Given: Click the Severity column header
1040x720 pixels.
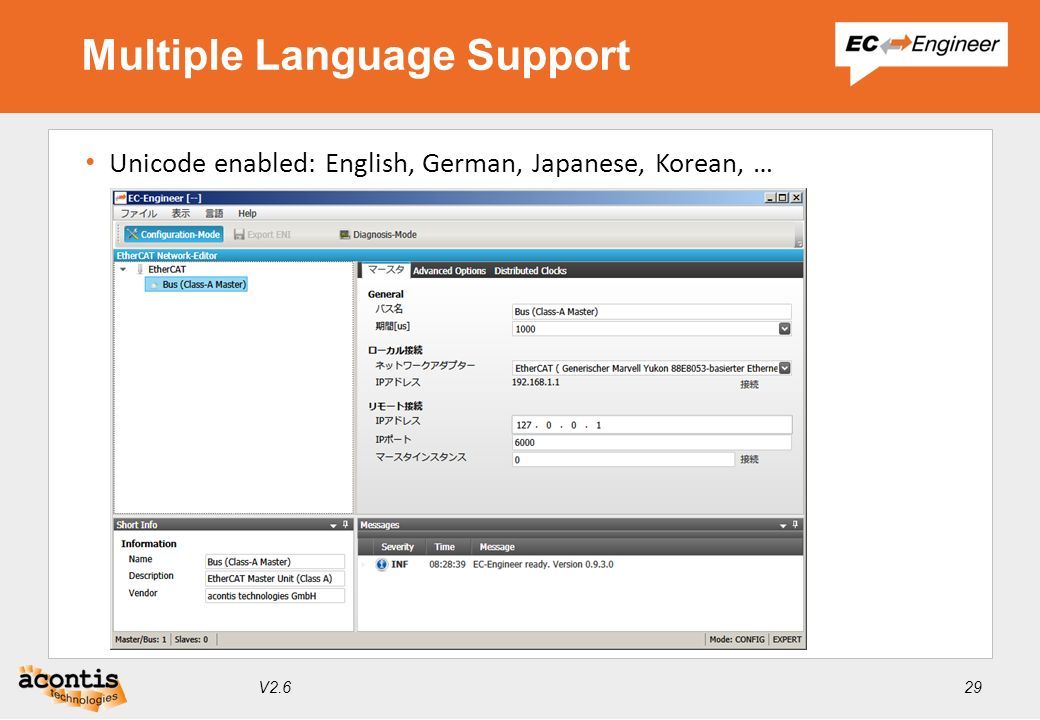Looking at the screenshot, I should (x=397, y=547).
